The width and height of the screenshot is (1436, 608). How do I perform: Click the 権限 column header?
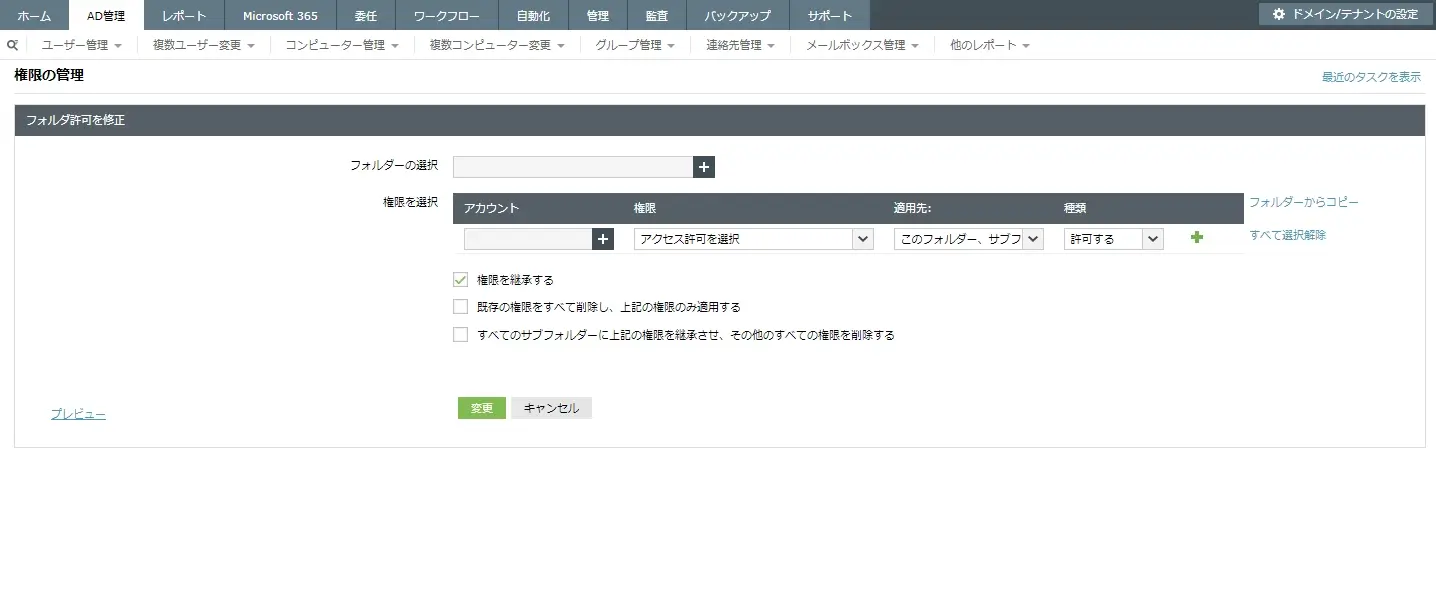(x=645, y=208)
